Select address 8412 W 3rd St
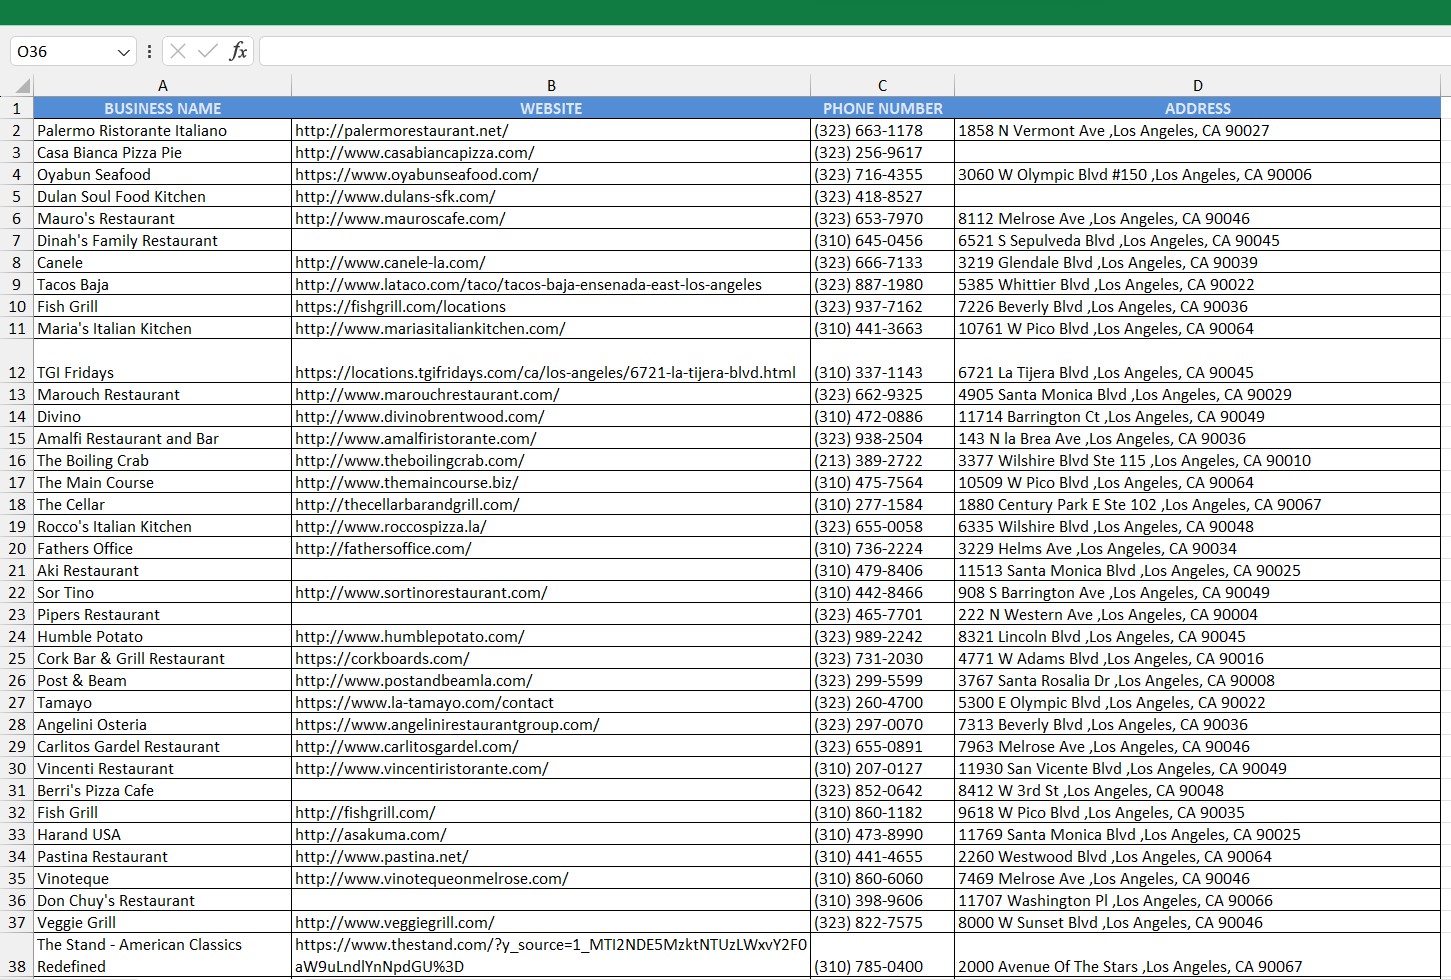 tap(1198, 790)
